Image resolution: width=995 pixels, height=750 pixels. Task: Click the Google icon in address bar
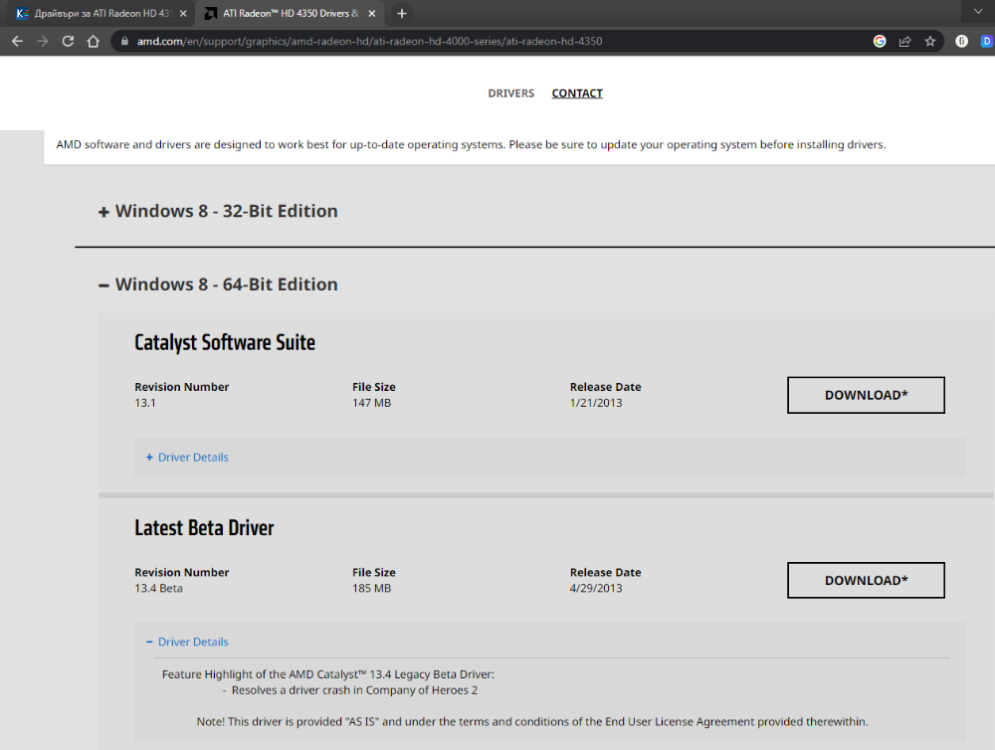click(x=880, y=41)
